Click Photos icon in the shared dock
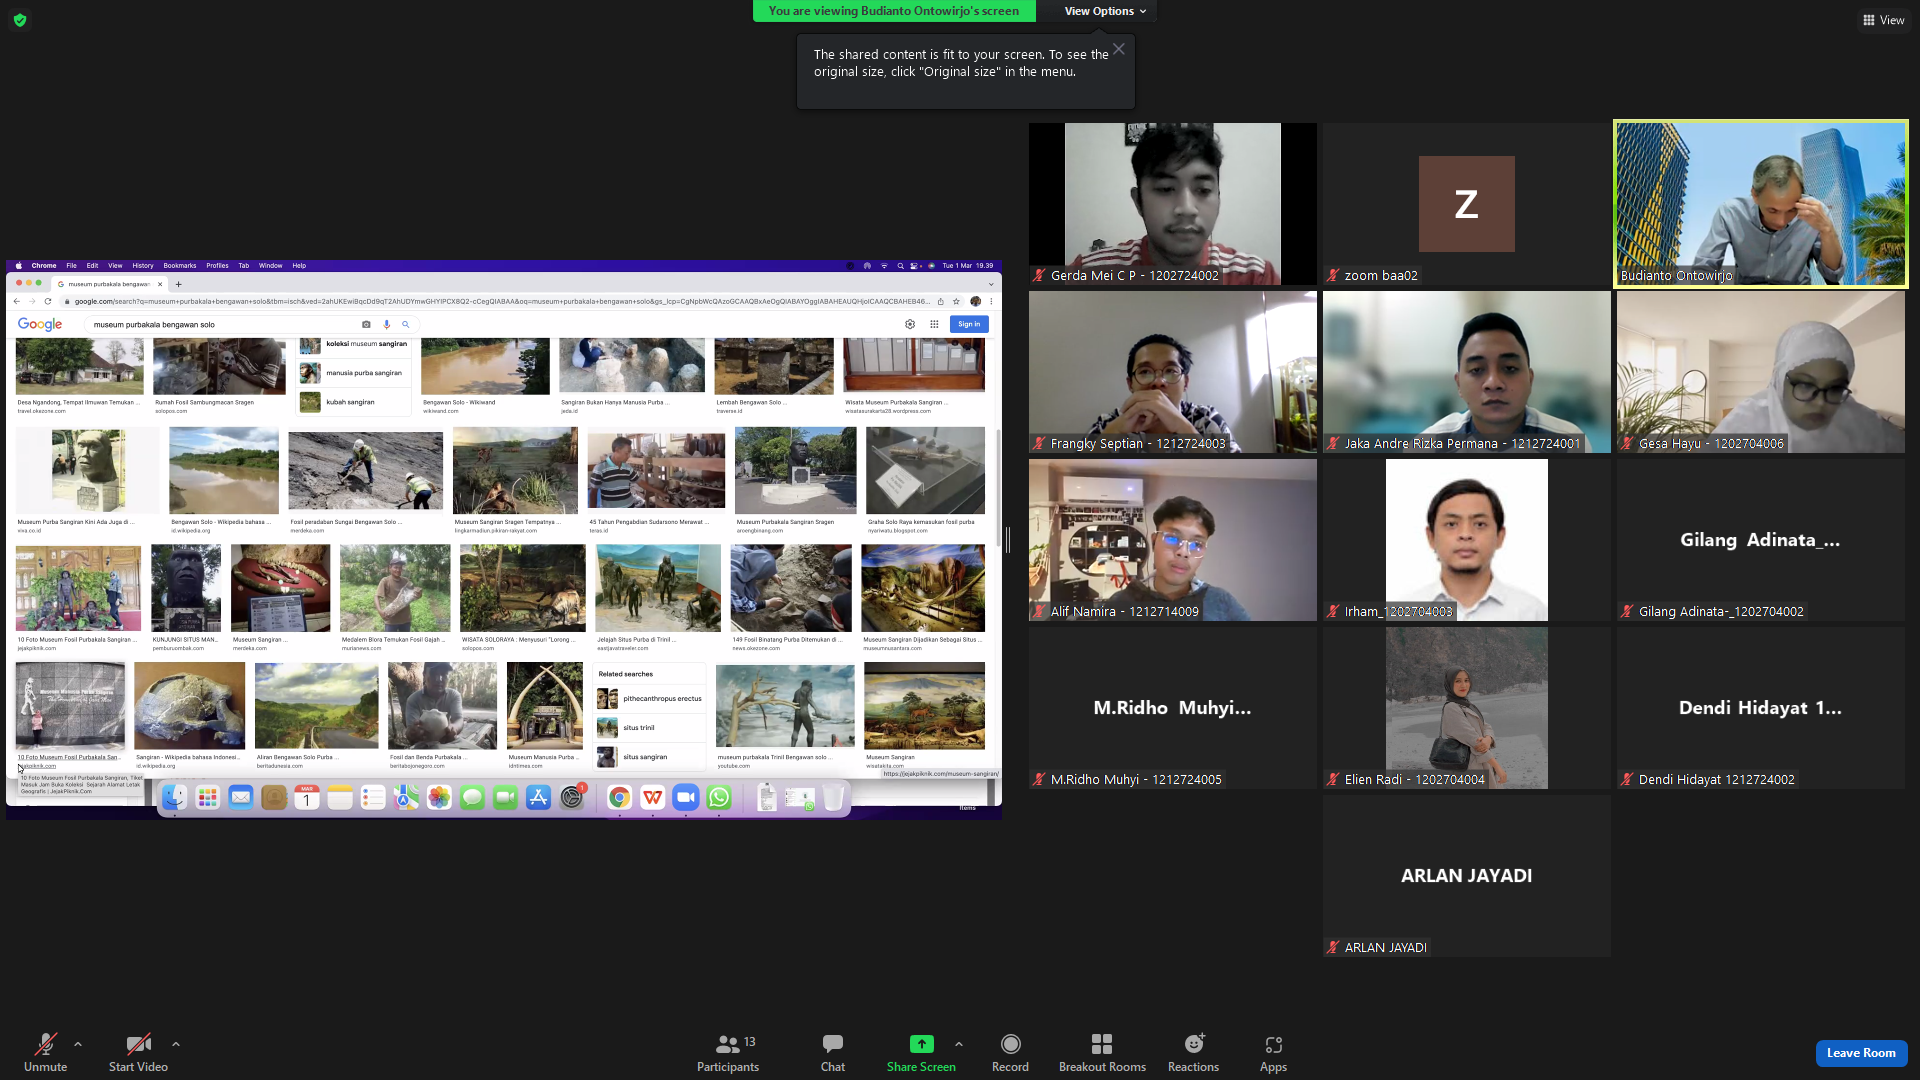1920x1080 pixels. [x=439, y=798]
